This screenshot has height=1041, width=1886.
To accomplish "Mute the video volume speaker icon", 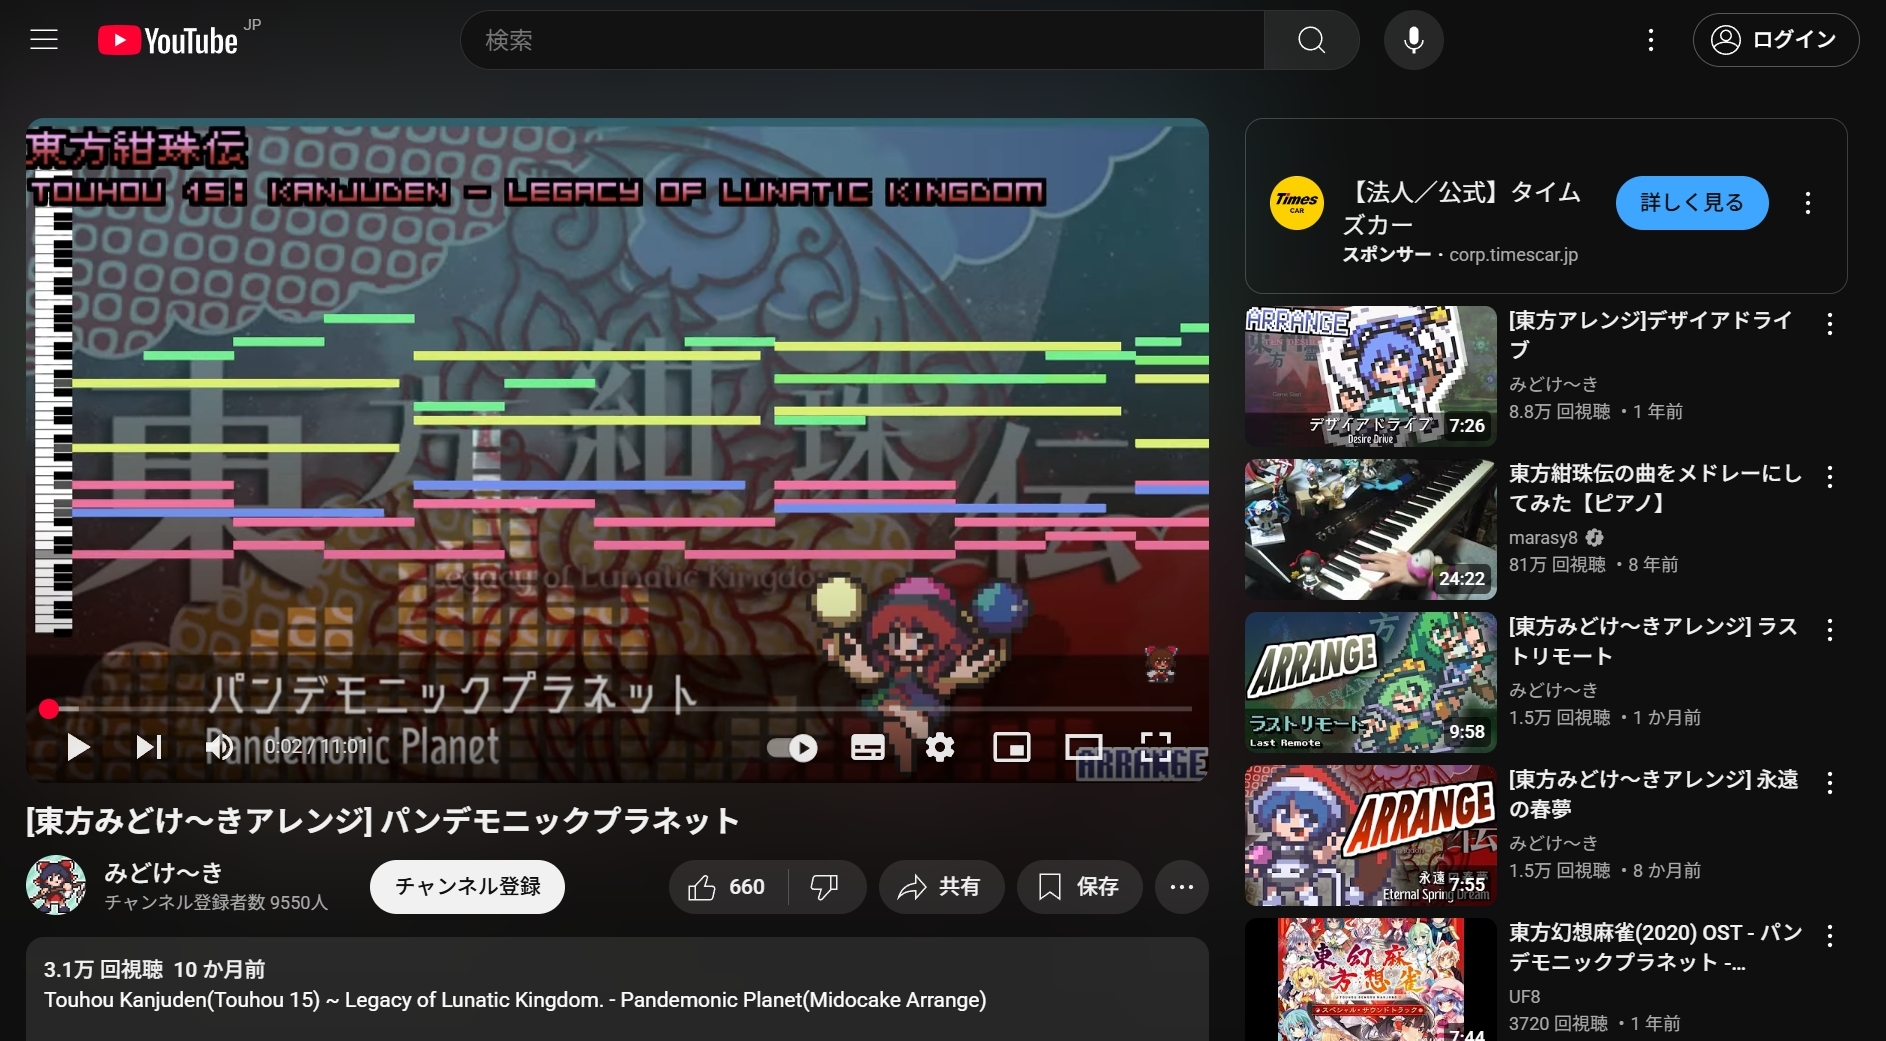I will (x=219, y=747).
